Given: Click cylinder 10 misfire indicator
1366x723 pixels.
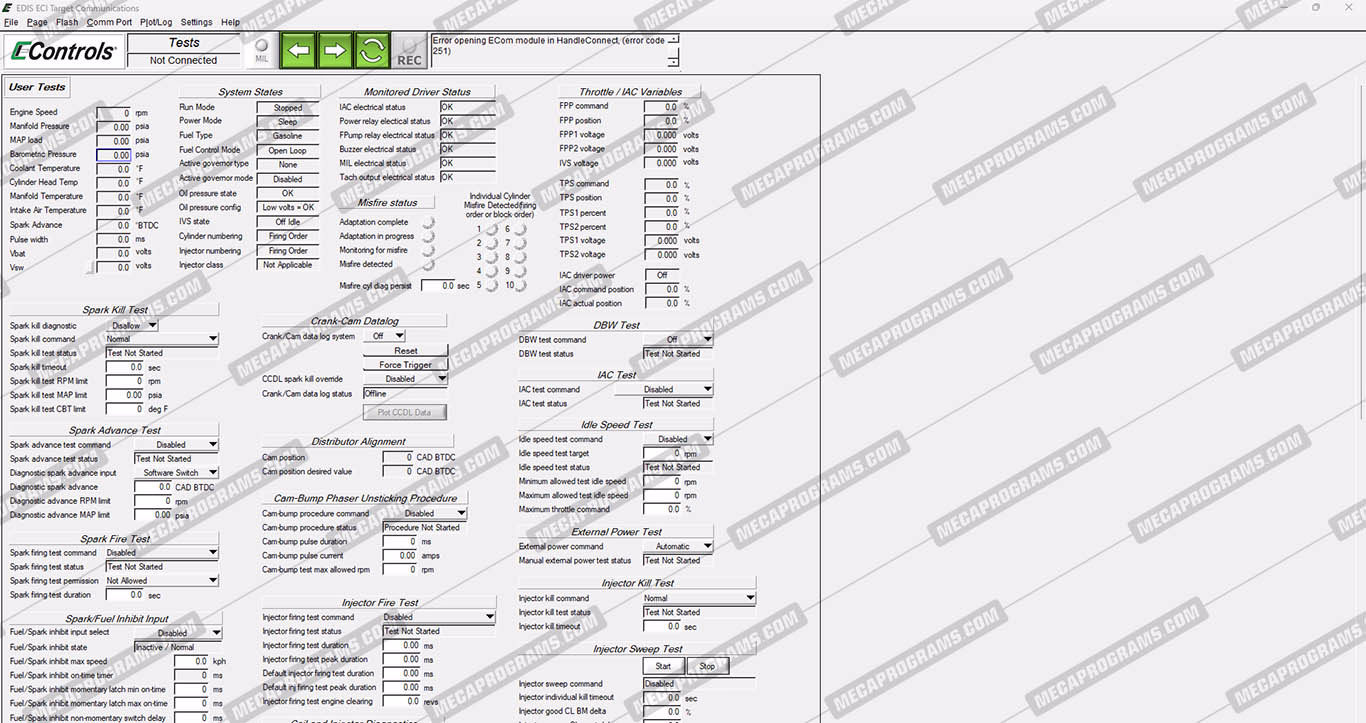Looking at the screenshot, I should coord(521,286).
